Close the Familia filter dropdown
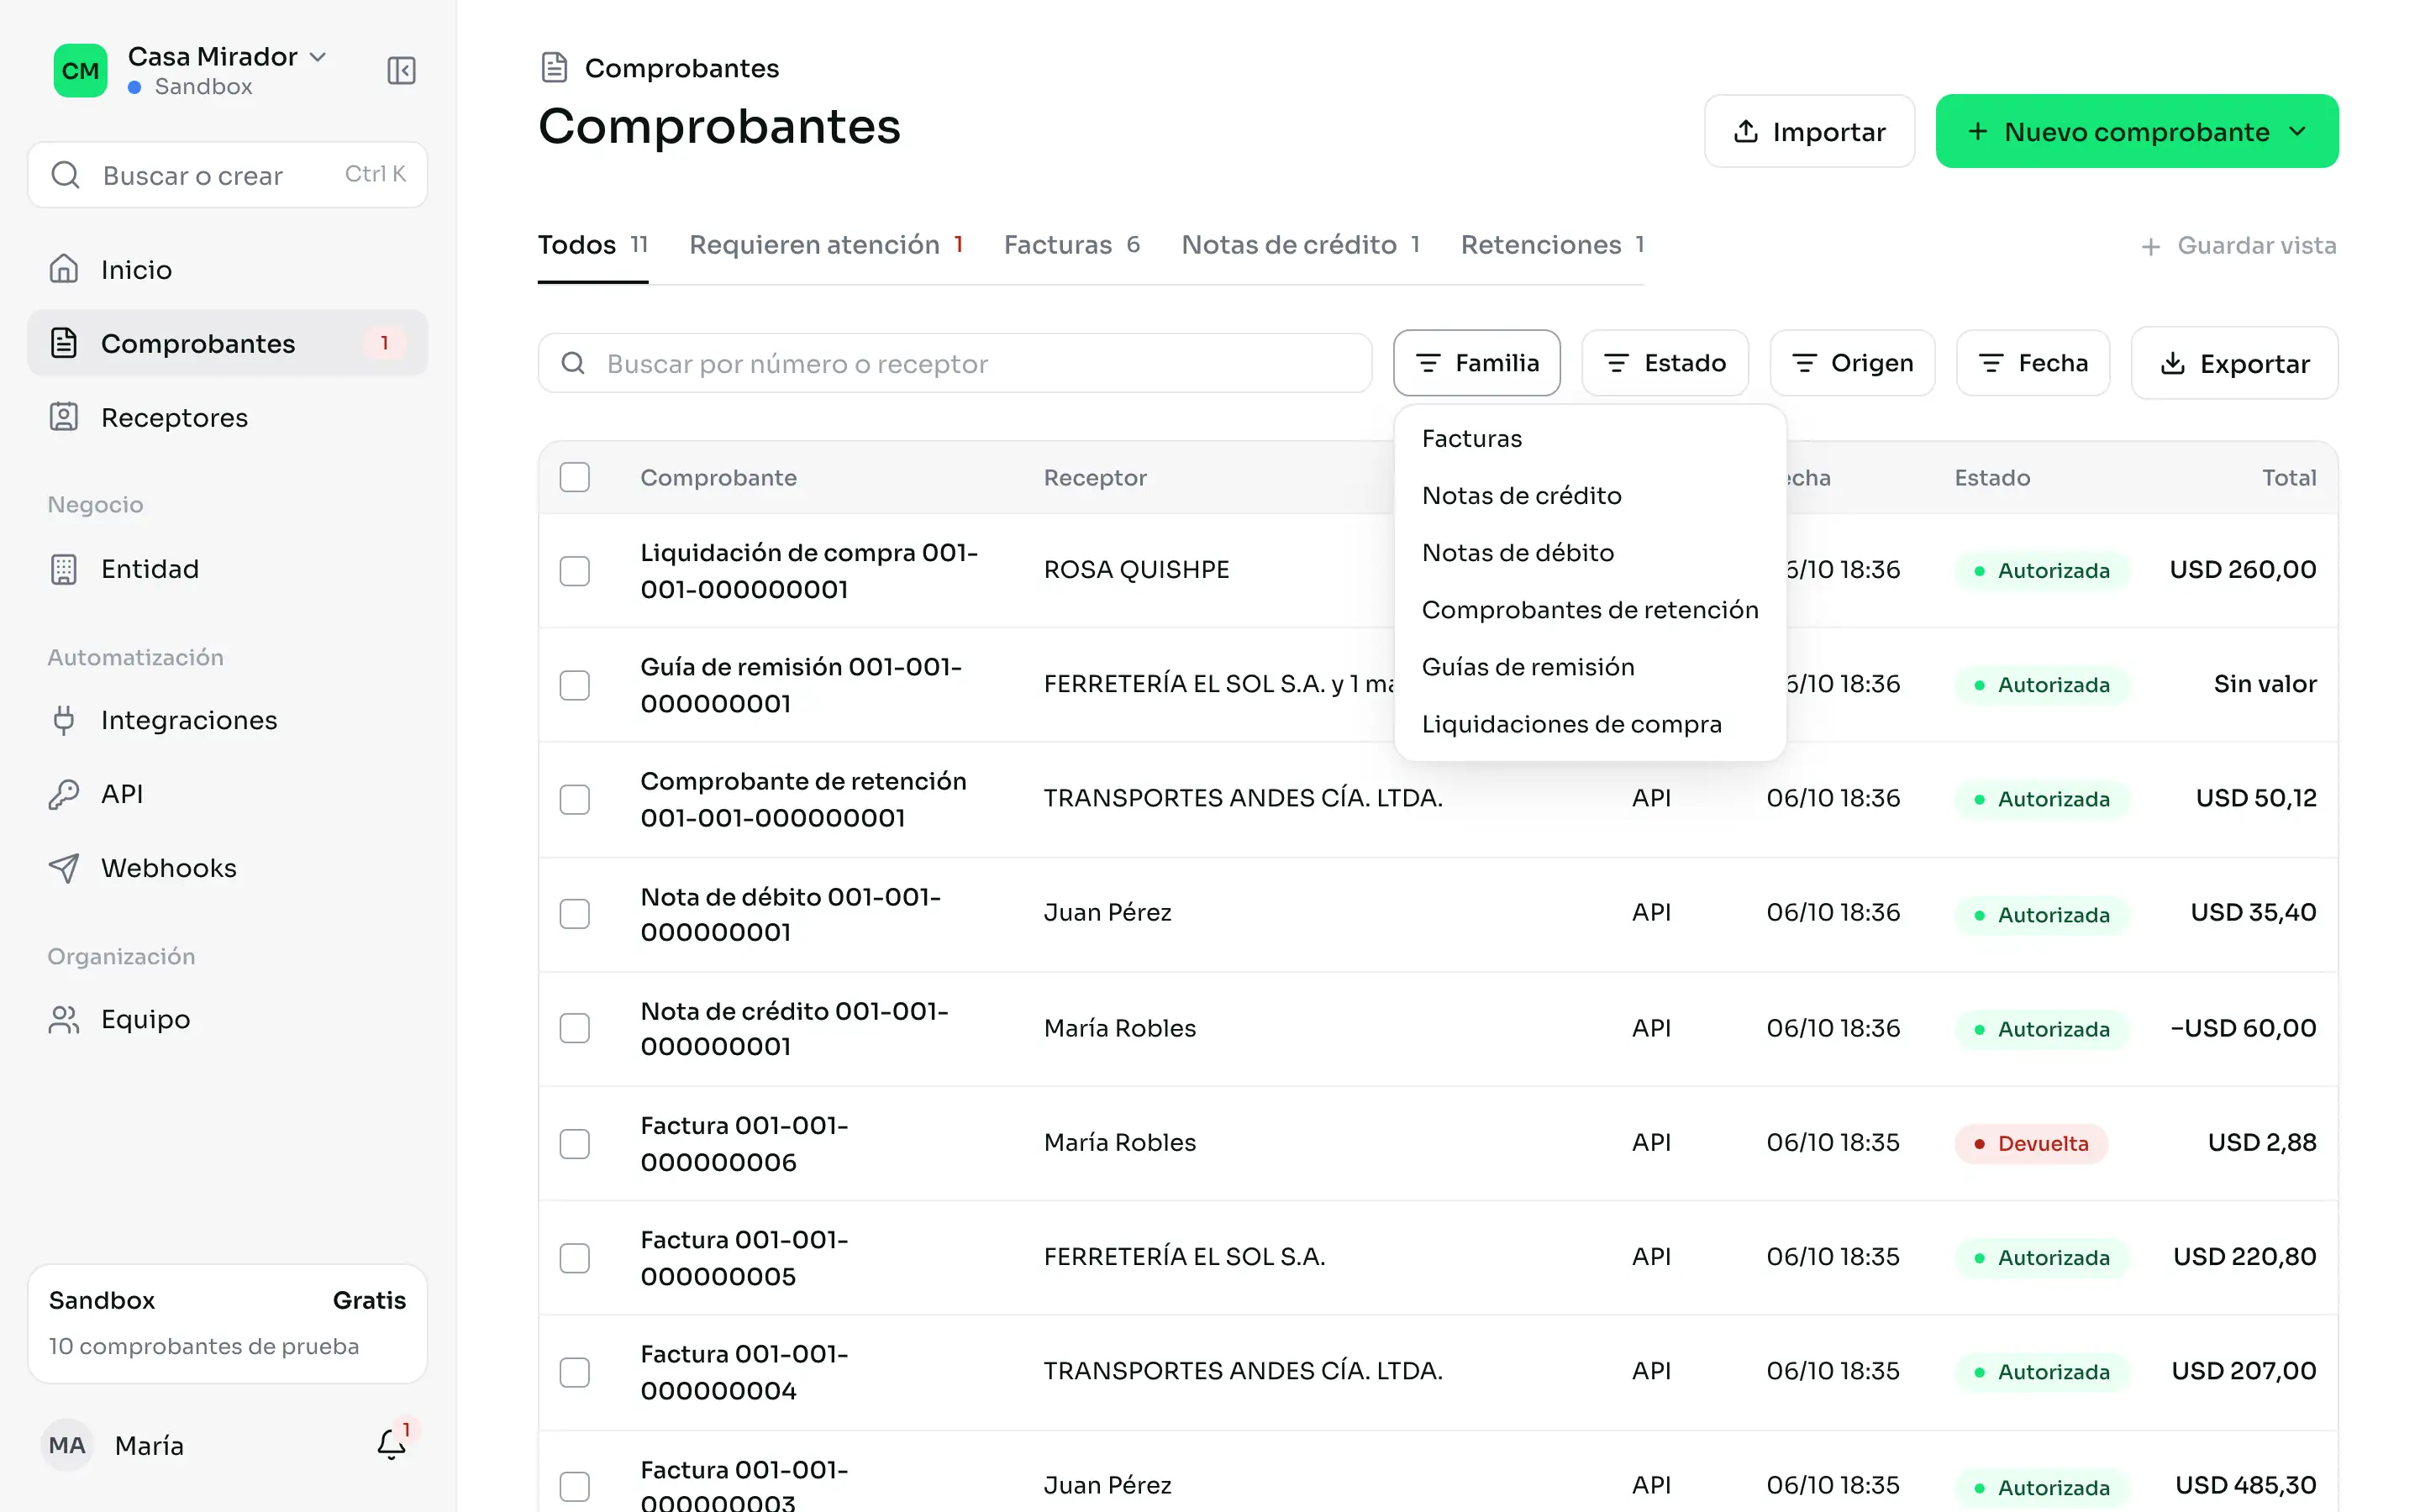The width and height of the screenshot is (2420, 1512). pyautogui.click(x=1476, y=363)
